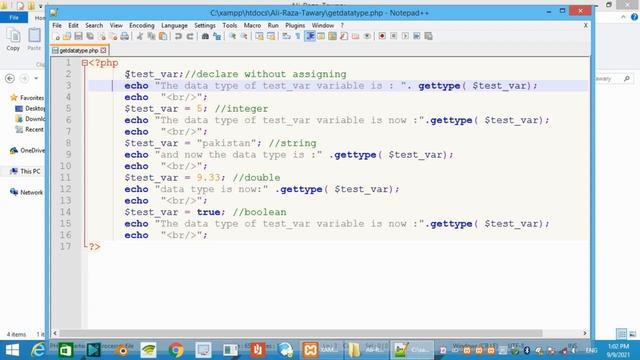640x360 pixels.
Task: Close the getdatatype.php tab with its X
Action: tap(103, 51)
